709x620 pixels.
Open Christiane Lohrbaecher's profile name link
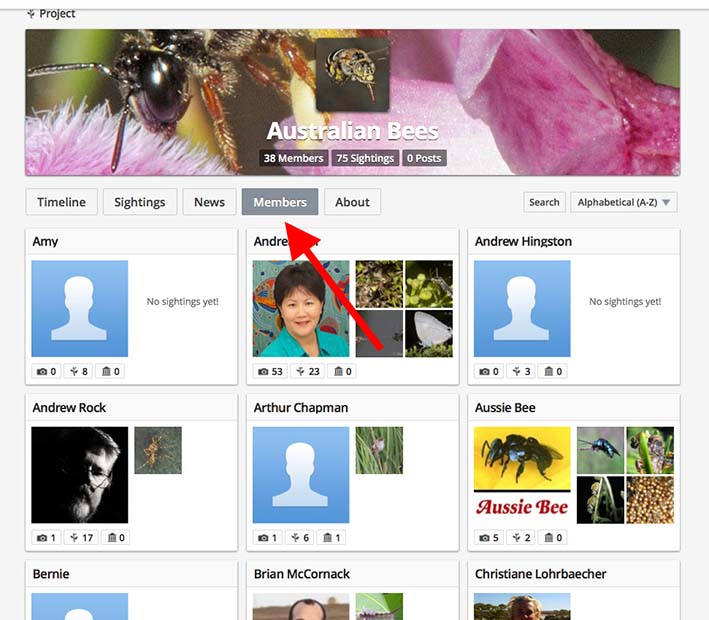point(540,574)
